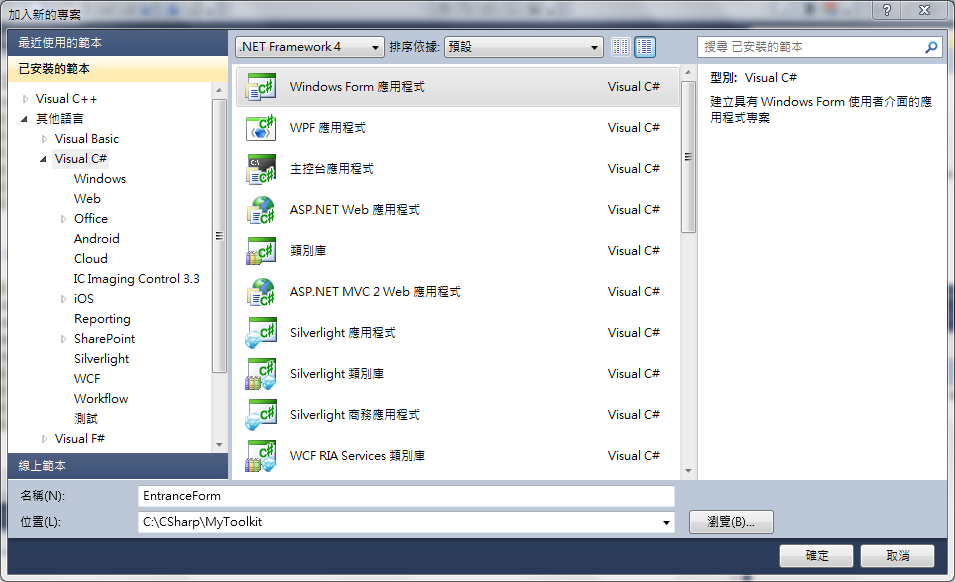Open the 已安裝的範本 section
This screenshot has width=955, height=582.
118,69
